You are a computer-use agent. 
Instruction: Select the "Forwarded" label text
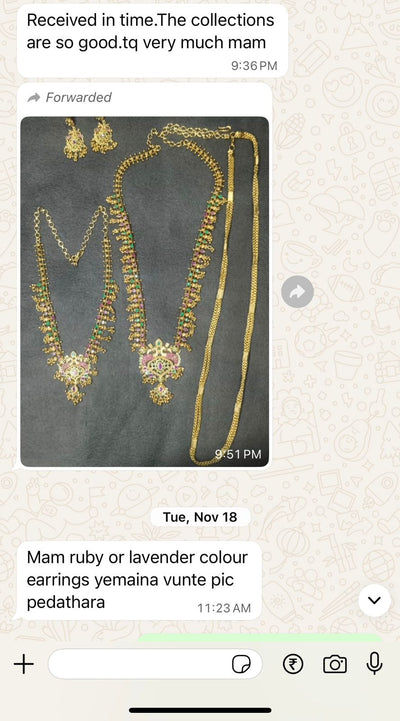click(x=79, y=97)
